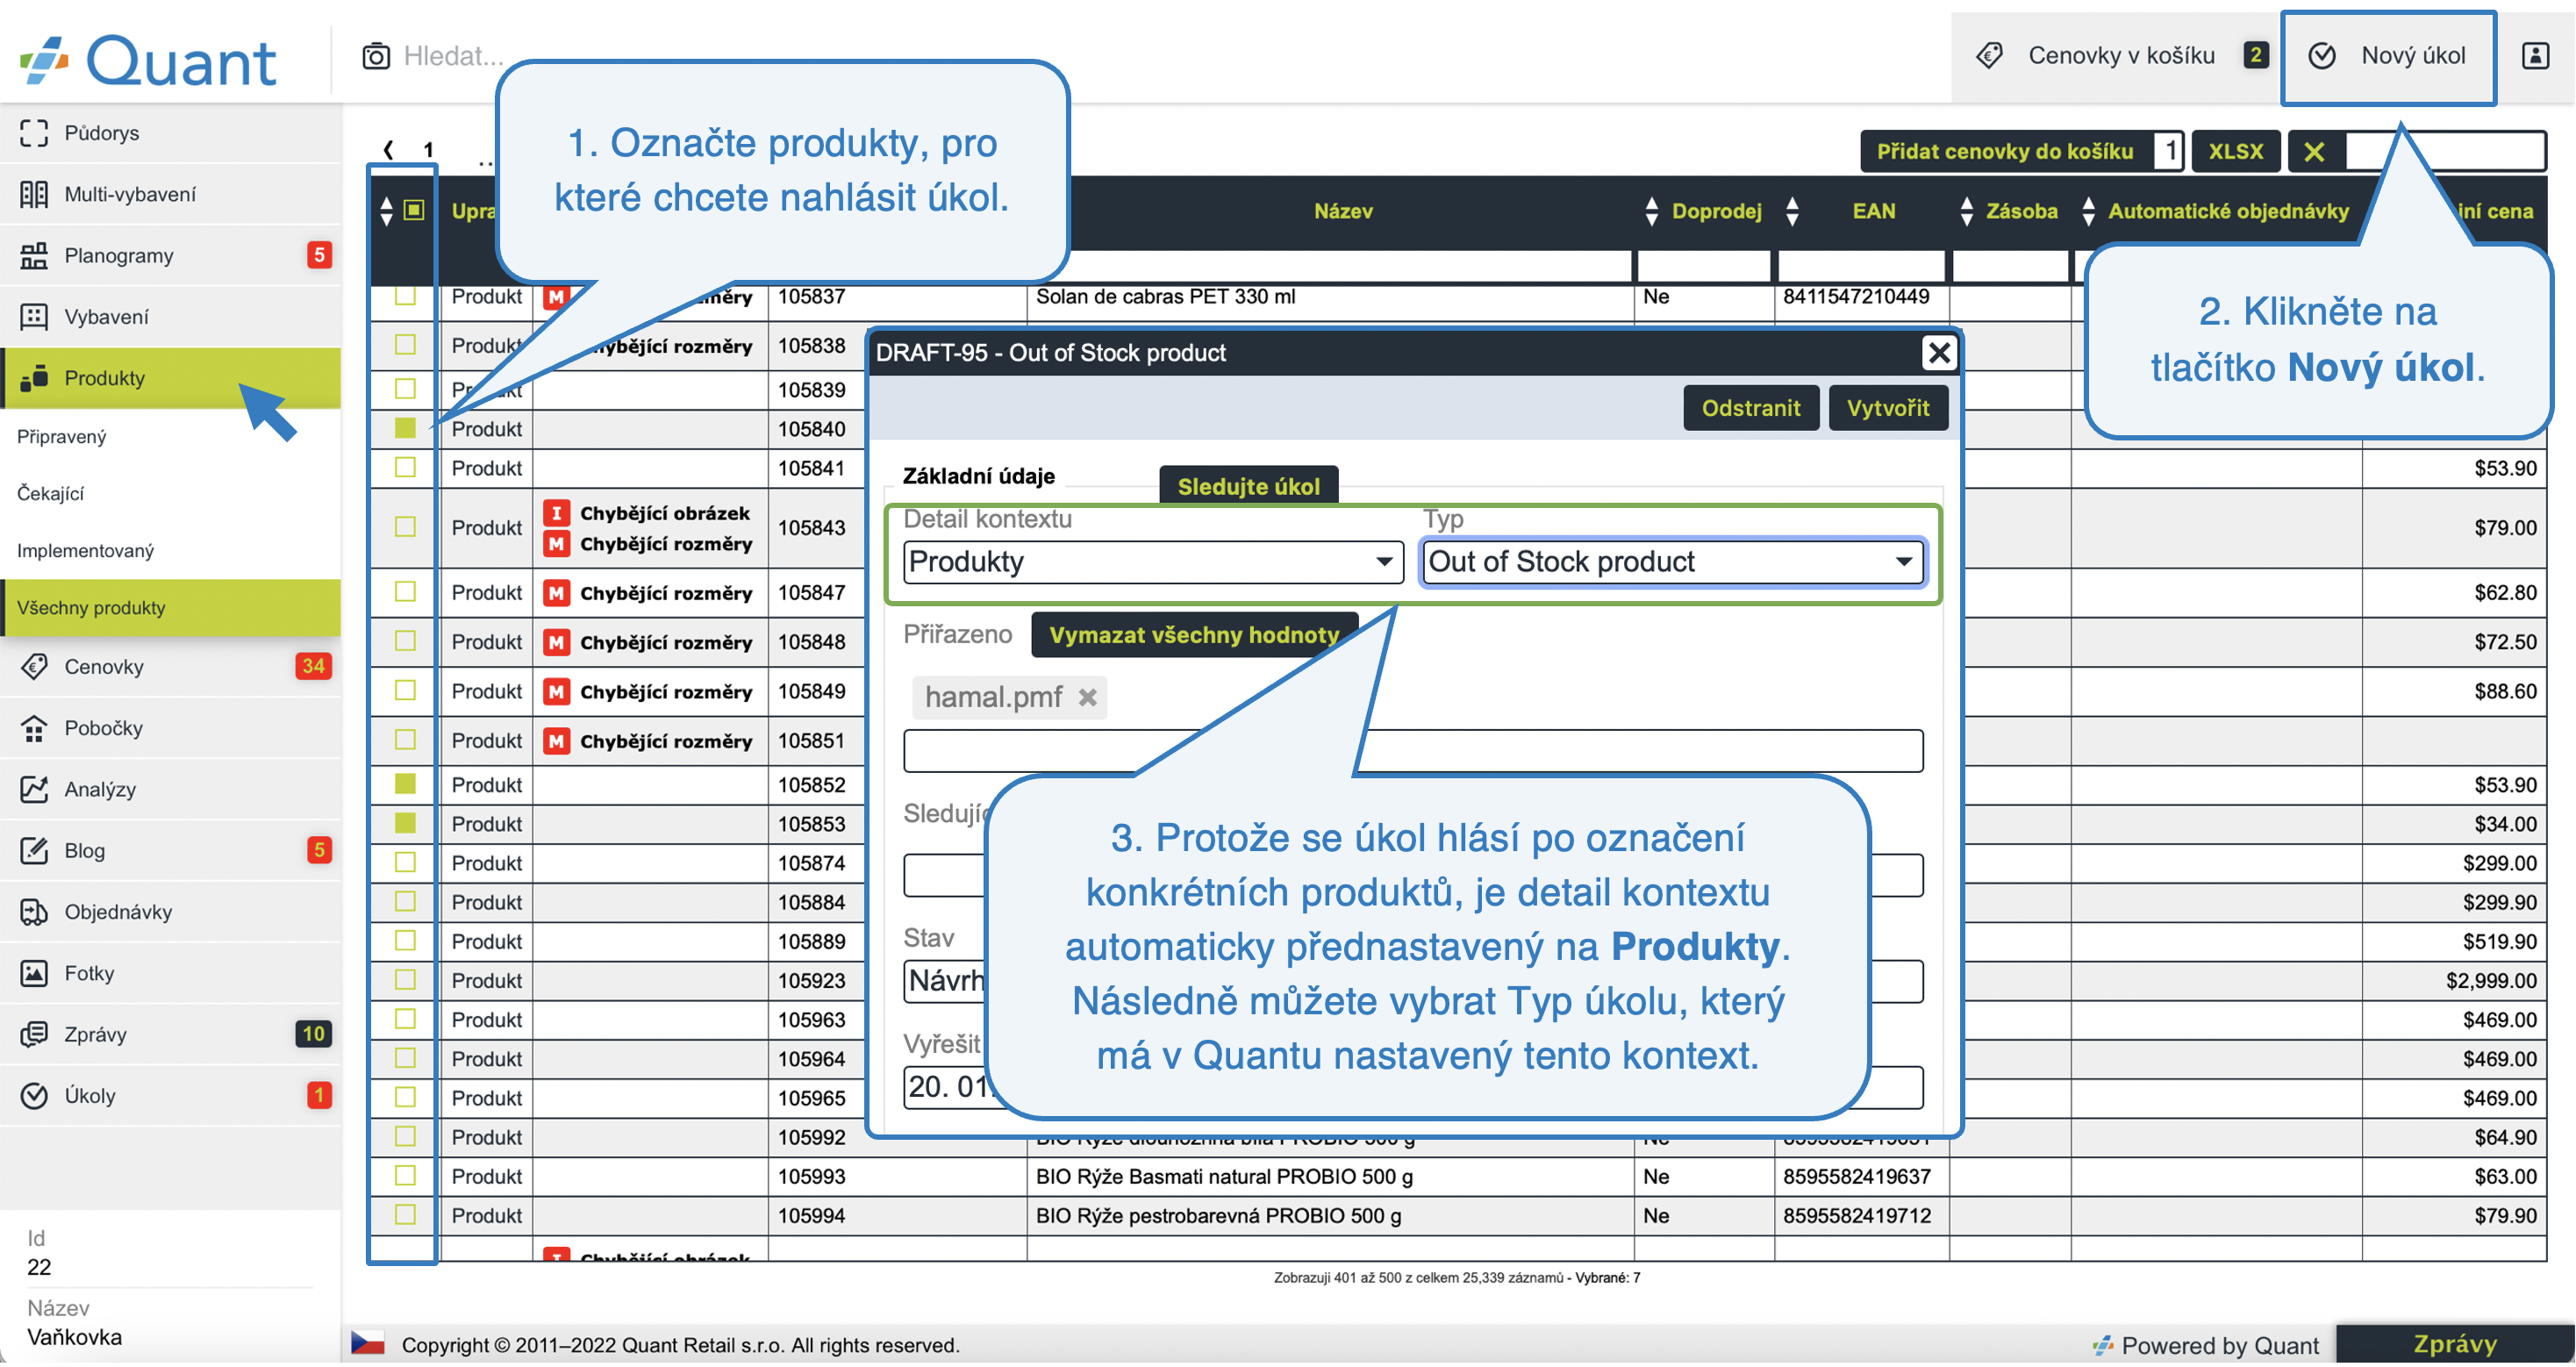Click the EAN column filter field
Image resolution: width=2576 pixels, height=1367 pixels.
(x=1861, y=267)
